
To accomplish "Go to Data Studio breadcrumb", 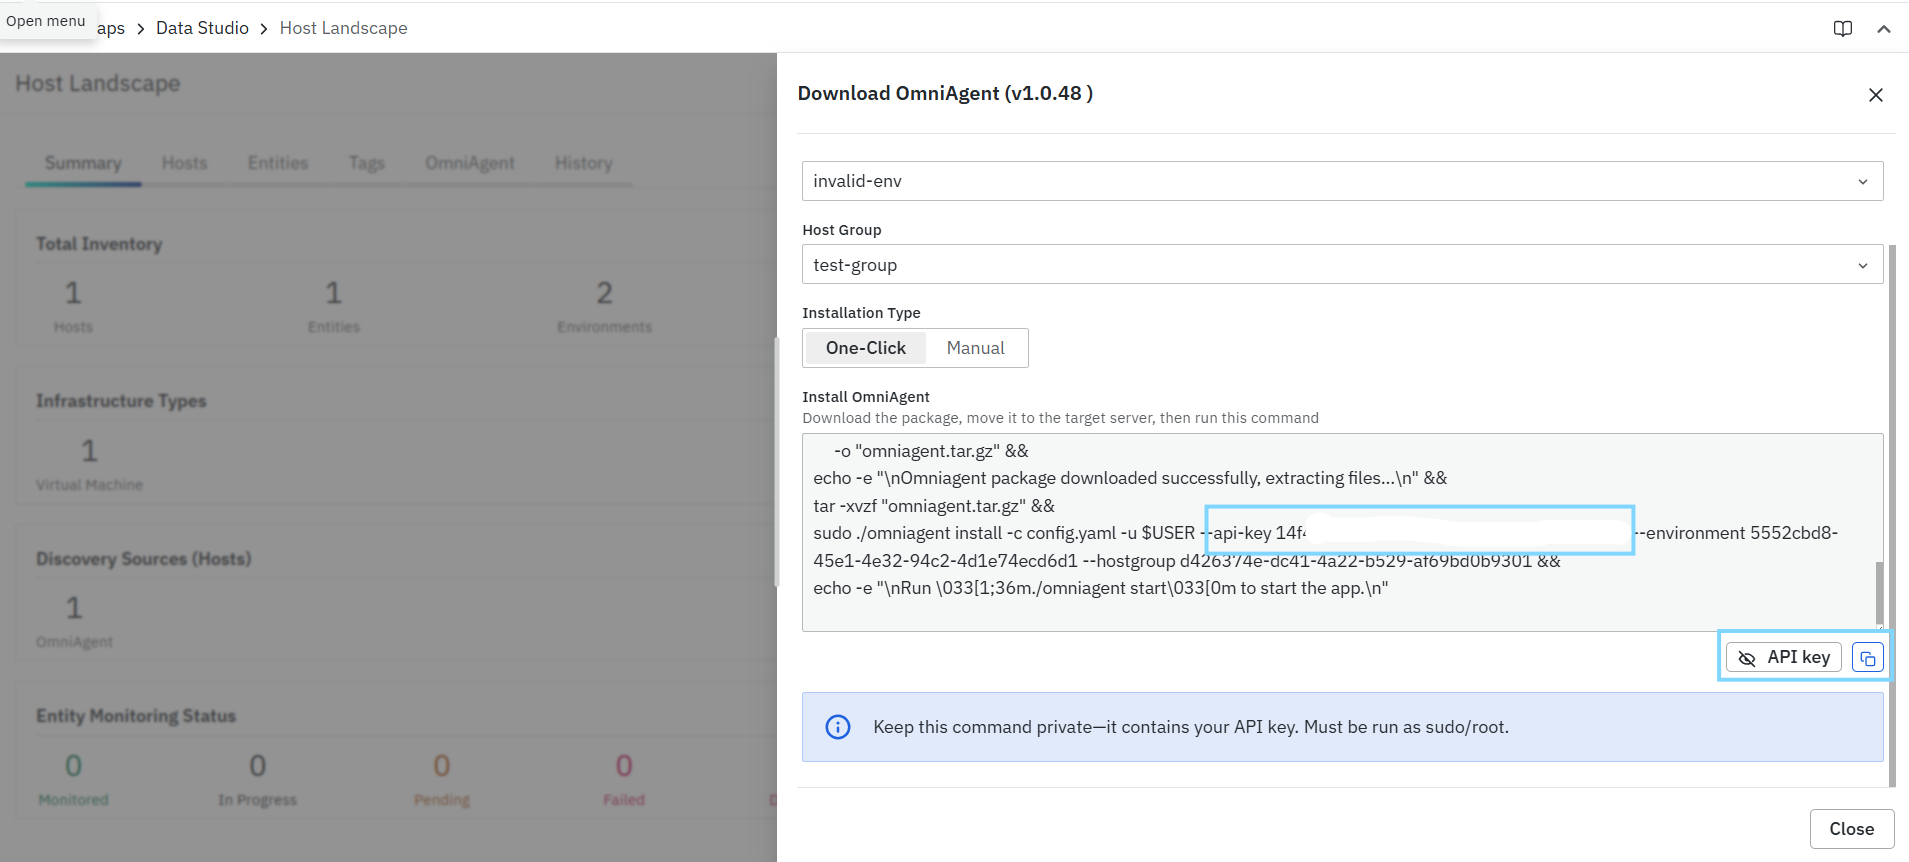I will tap(202, 28).
